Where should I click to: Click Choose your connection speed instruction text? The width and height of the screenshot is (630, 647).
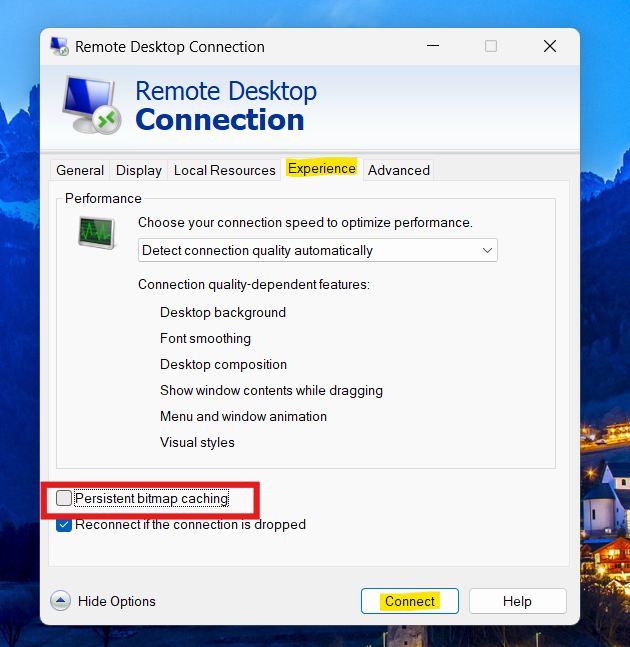pos(305,222)
